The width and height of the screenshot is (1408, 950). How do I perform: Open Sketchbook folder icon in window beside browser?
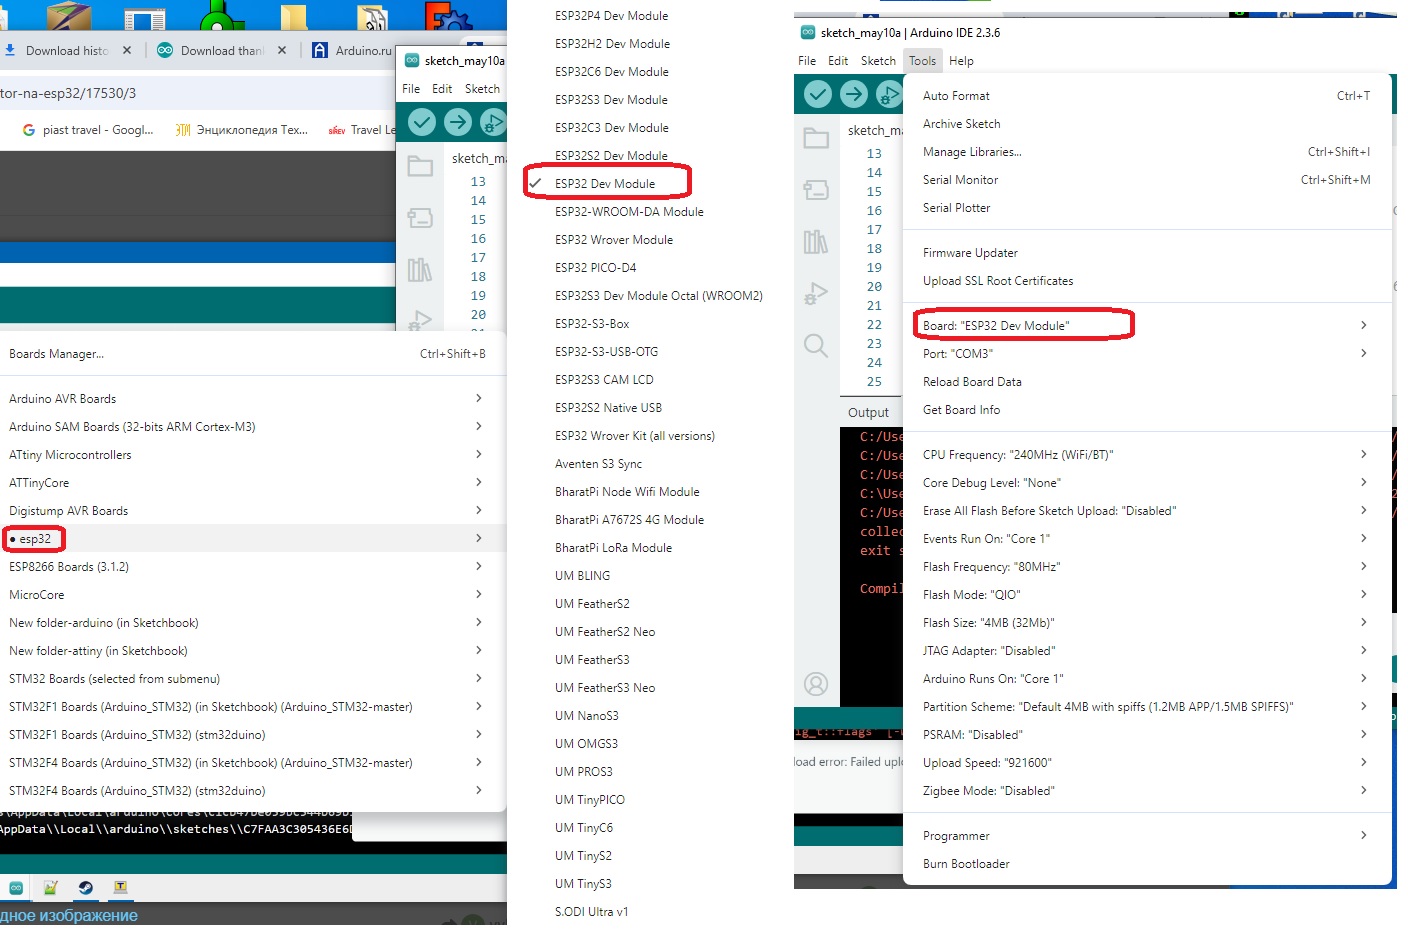[x=420, y=166]
